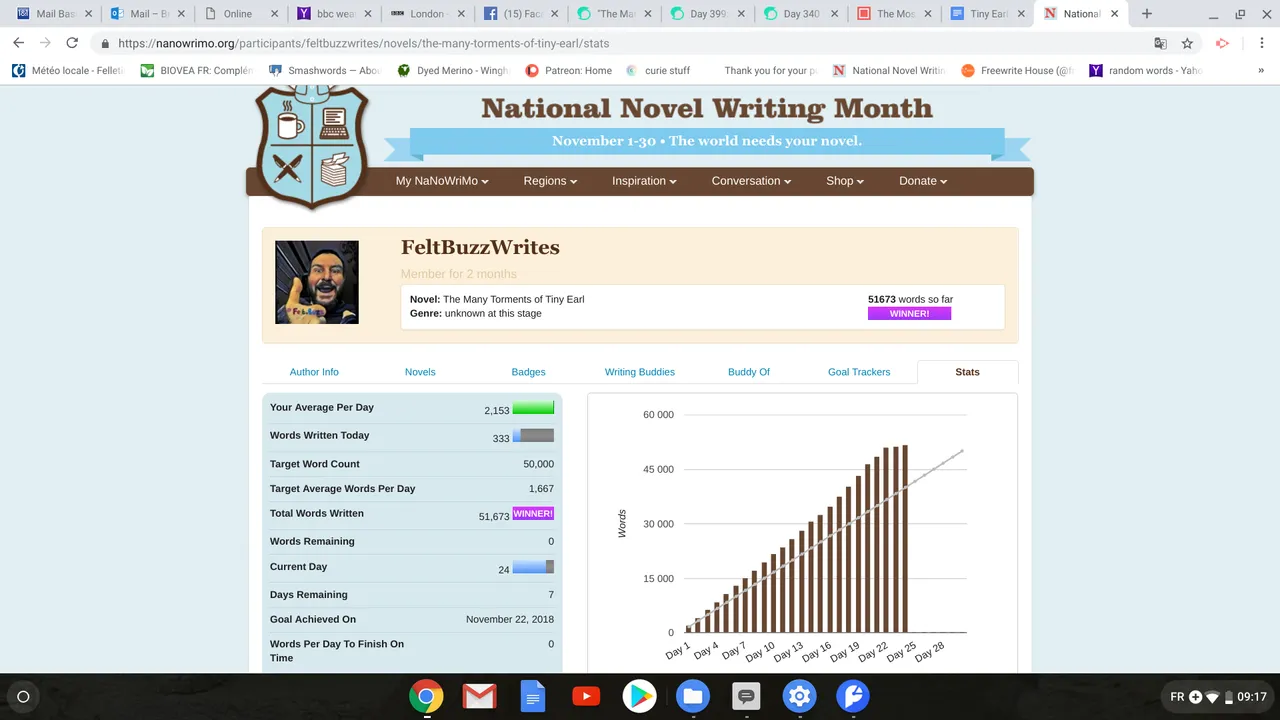Click the NaNoWriMo shield logo

pyautogui.click(x=313, y=146)
